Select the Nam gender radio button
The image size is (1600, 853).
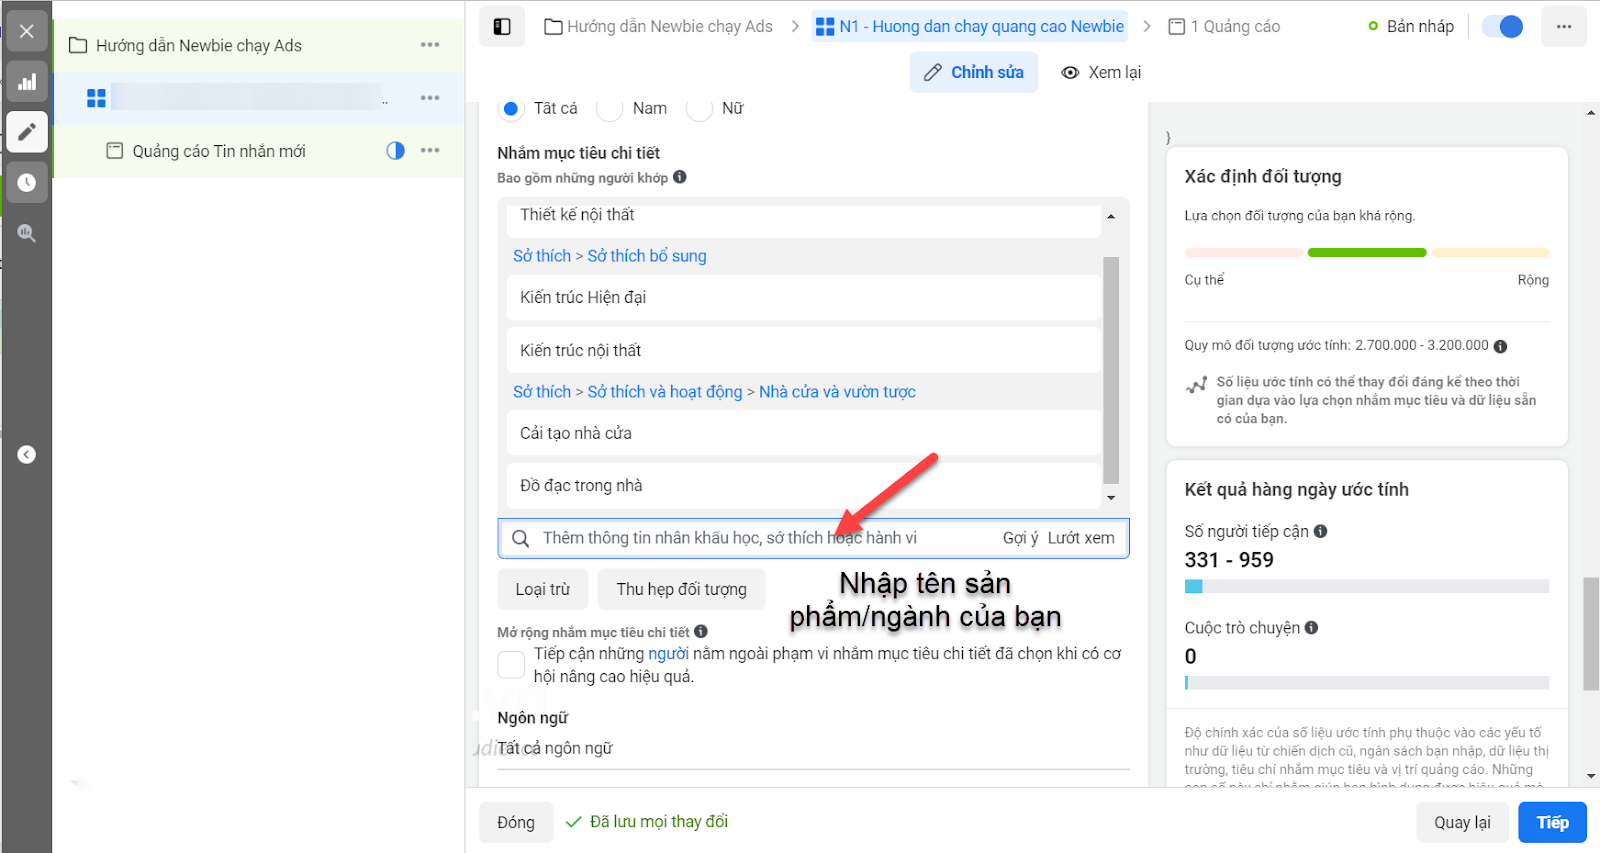tap(610, 108)
